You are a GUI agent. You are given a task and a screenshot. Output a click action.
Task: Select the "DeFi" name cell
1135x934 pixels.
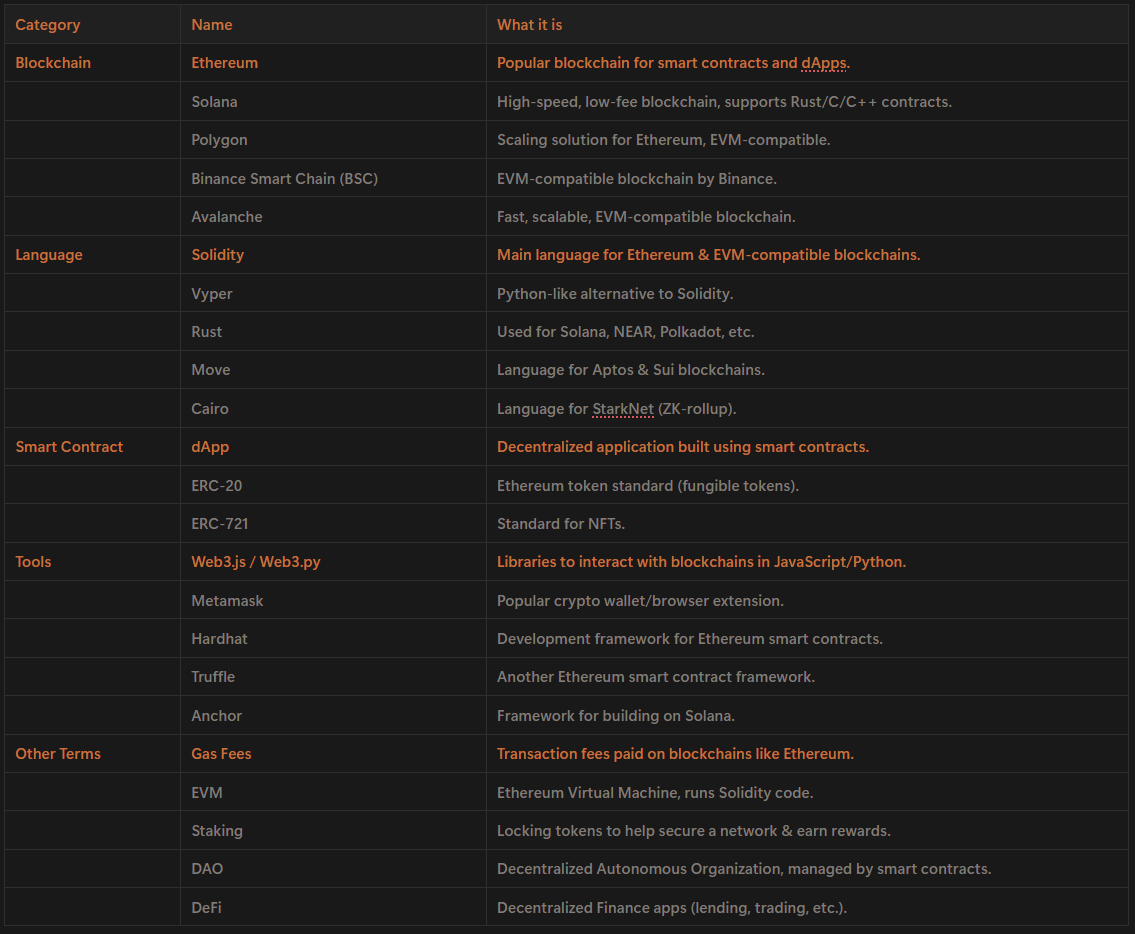(207, 908)
